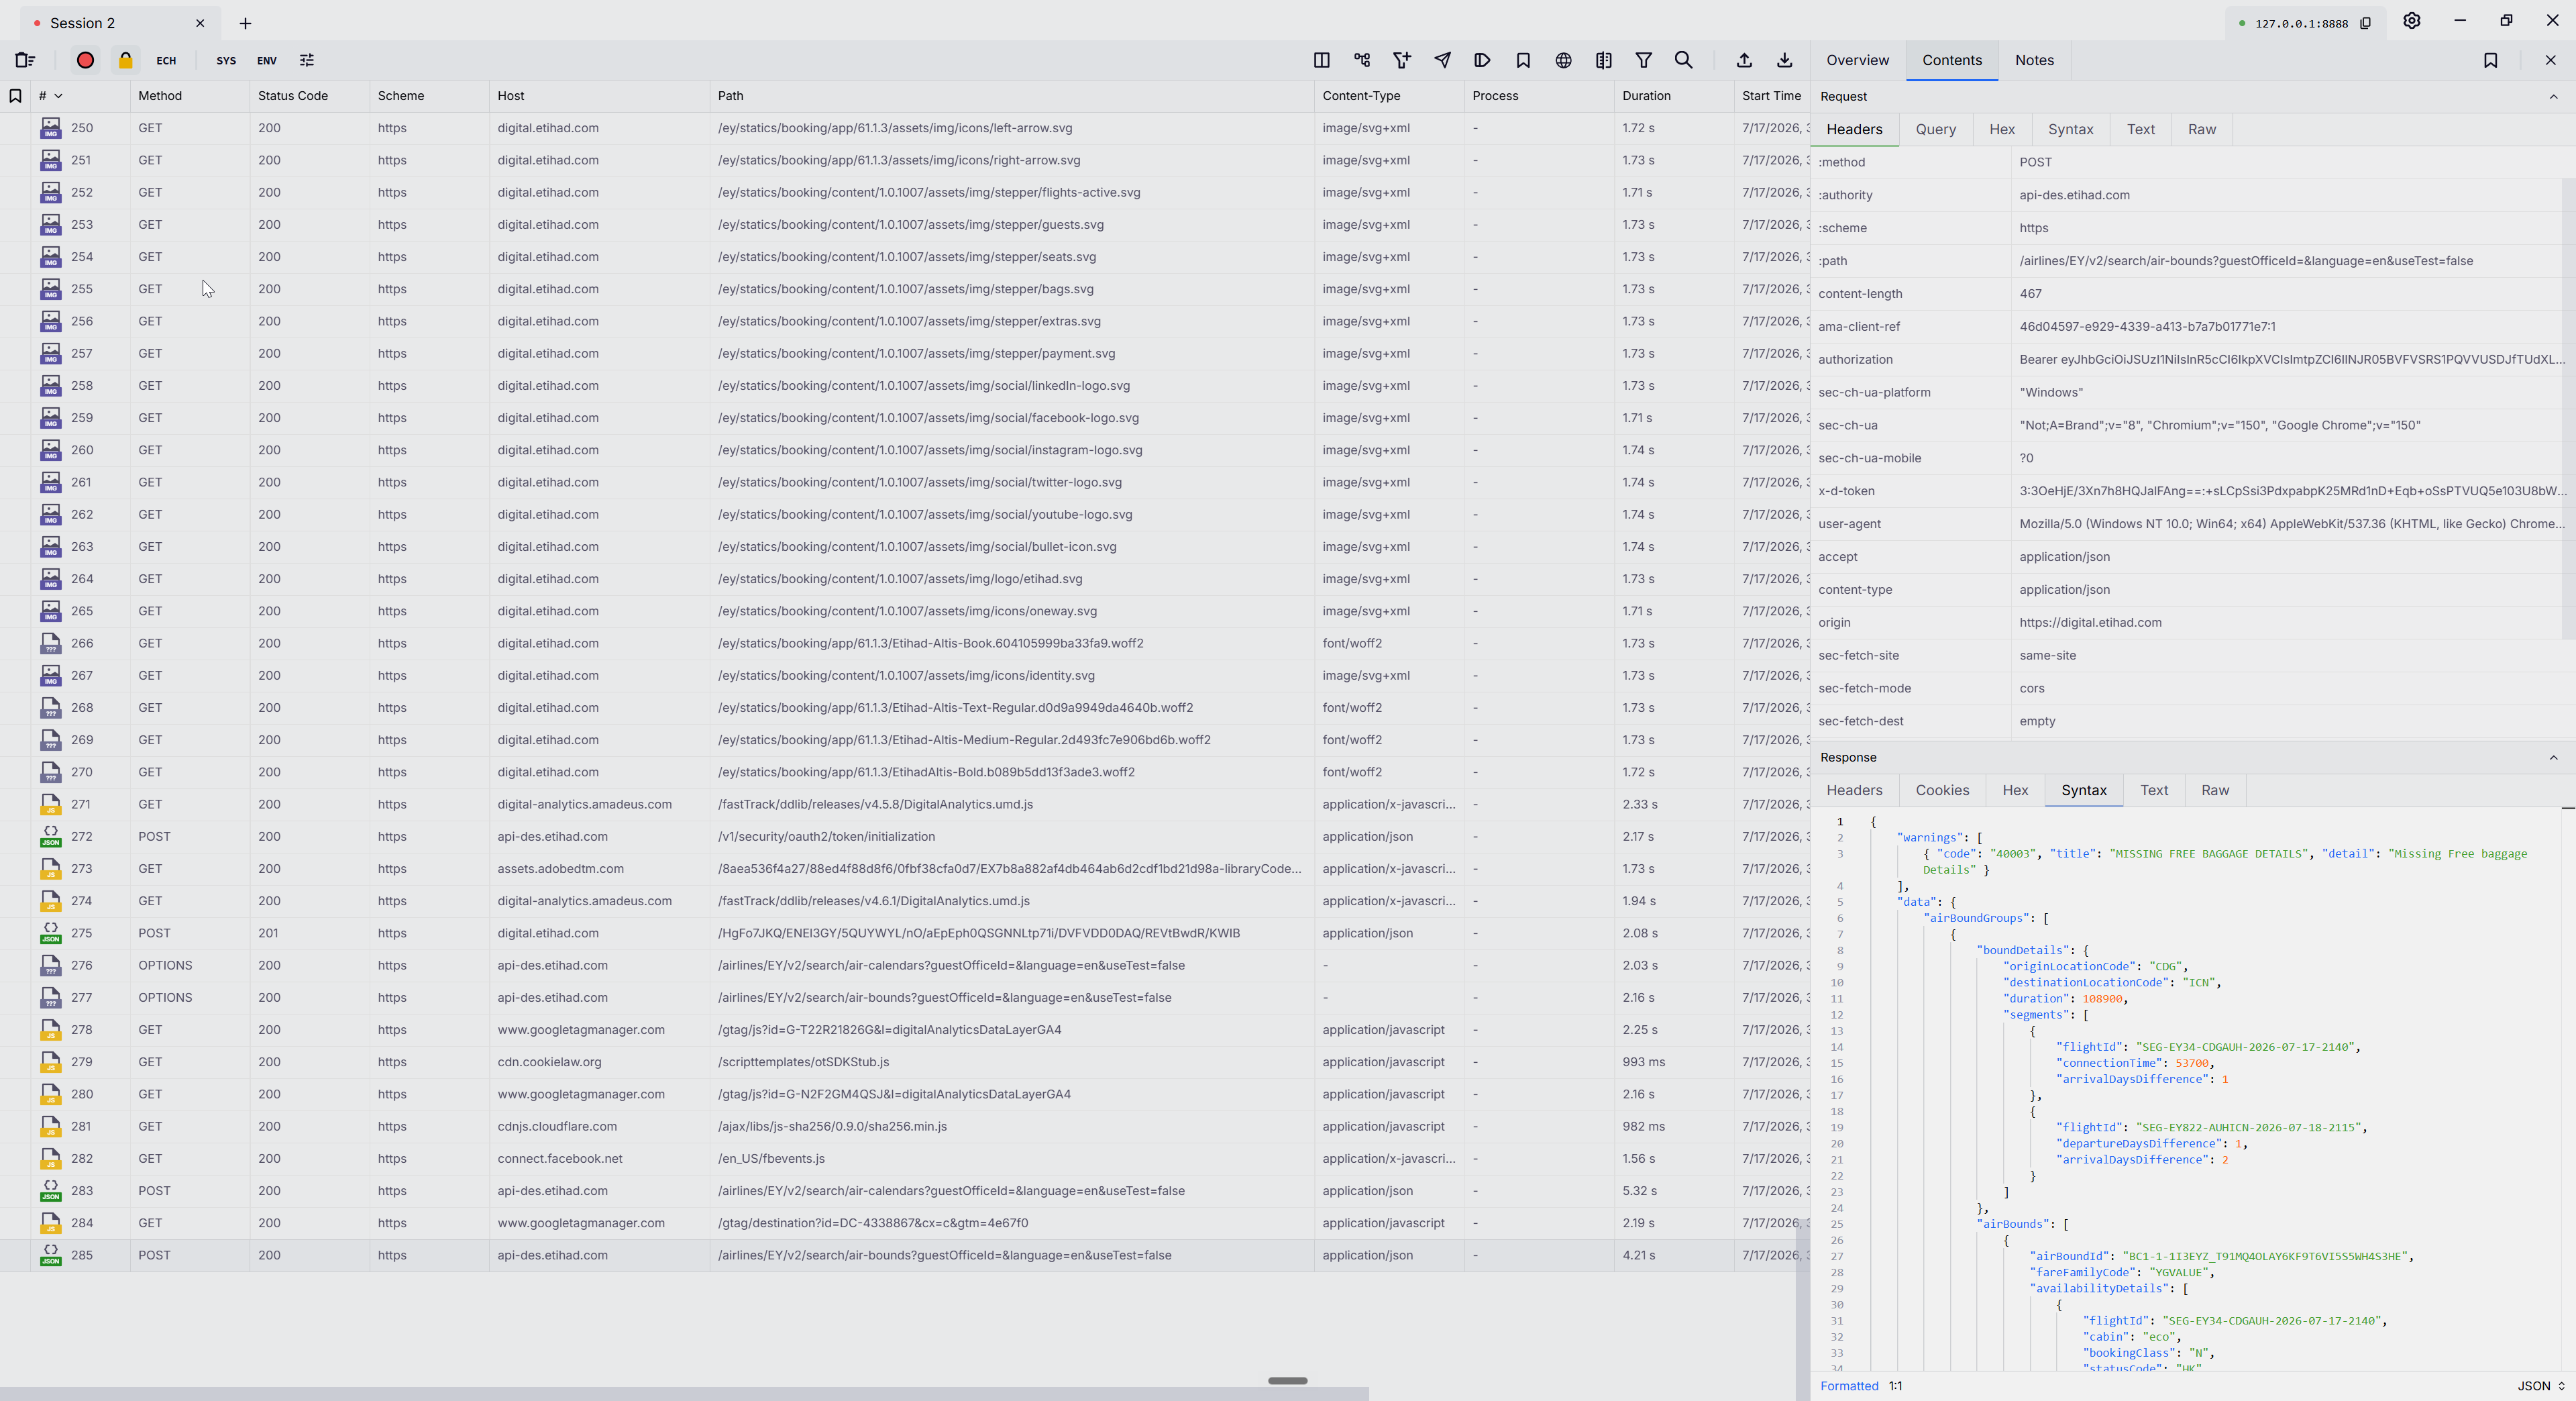
Task: Open the JSON format dropdown
Action: [x=2540, y=1386]
